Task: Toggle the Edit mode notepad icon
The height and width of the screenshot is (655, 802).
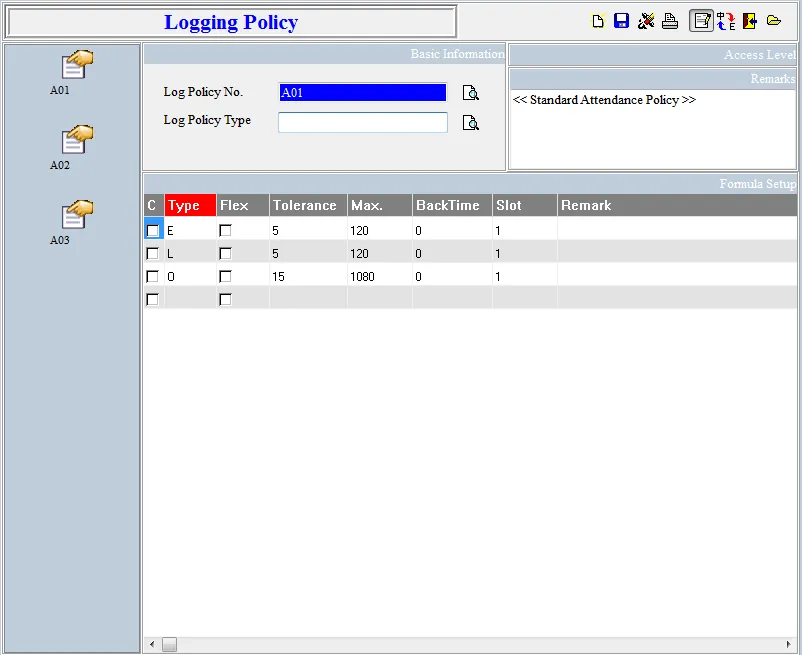Action: pyautogui.click(x=701, y=21)
